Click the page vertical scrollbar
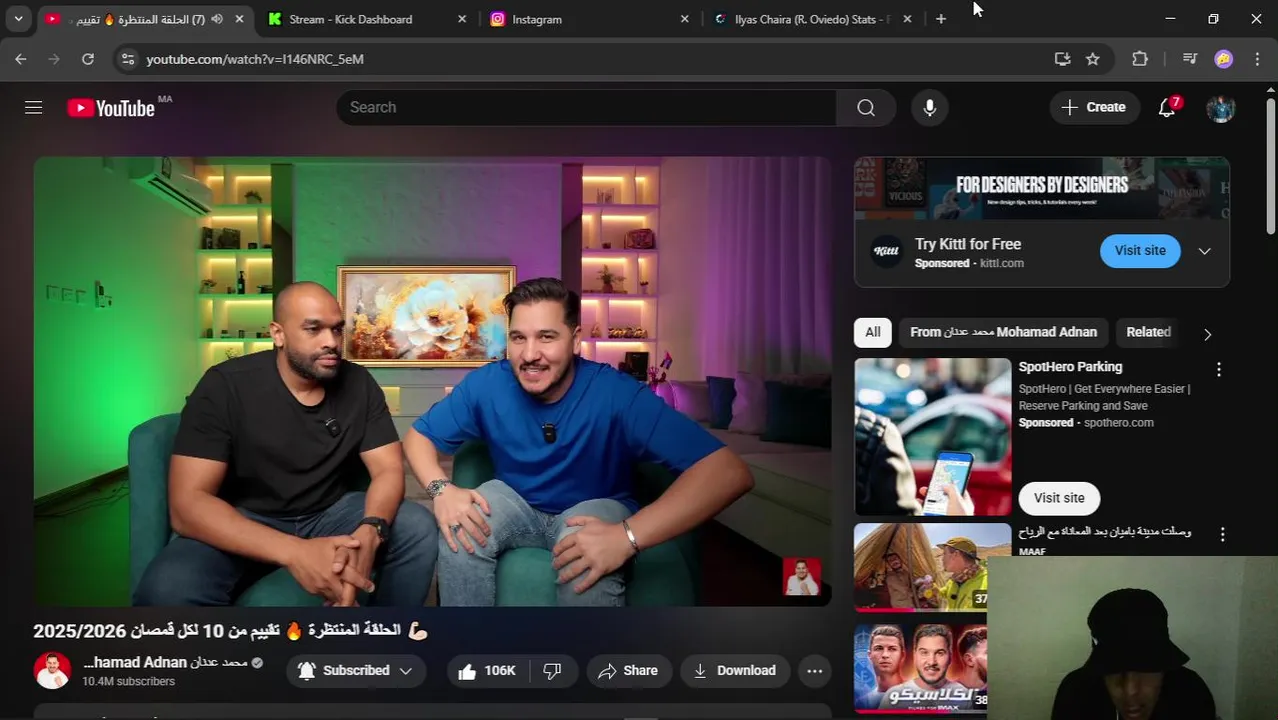This screenshot has height=720, width=1278. point(1271,165)
